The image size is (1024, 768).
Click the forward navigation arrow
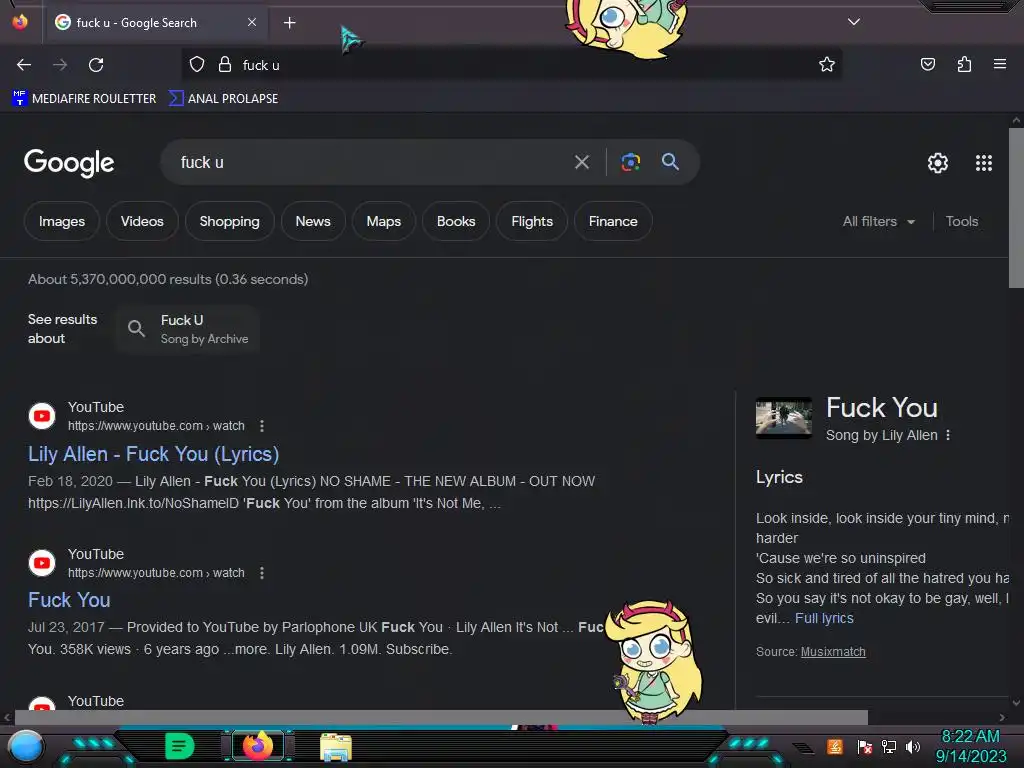pos(60,65)
